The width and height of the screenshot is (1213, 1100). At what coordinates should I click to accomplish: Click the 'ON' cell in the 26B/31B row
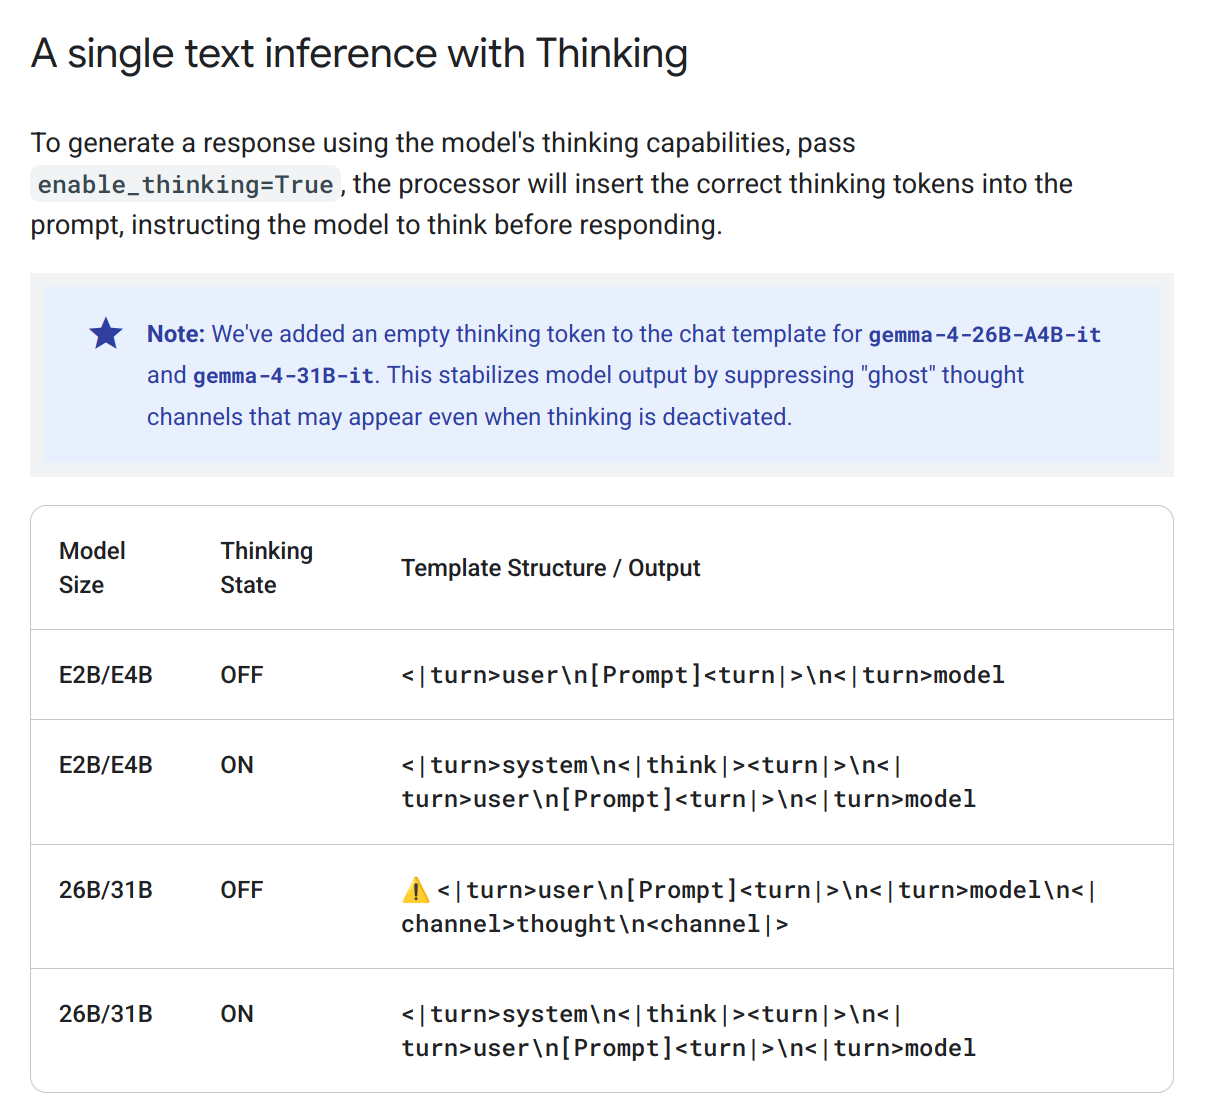click(x=237, y=1014)
